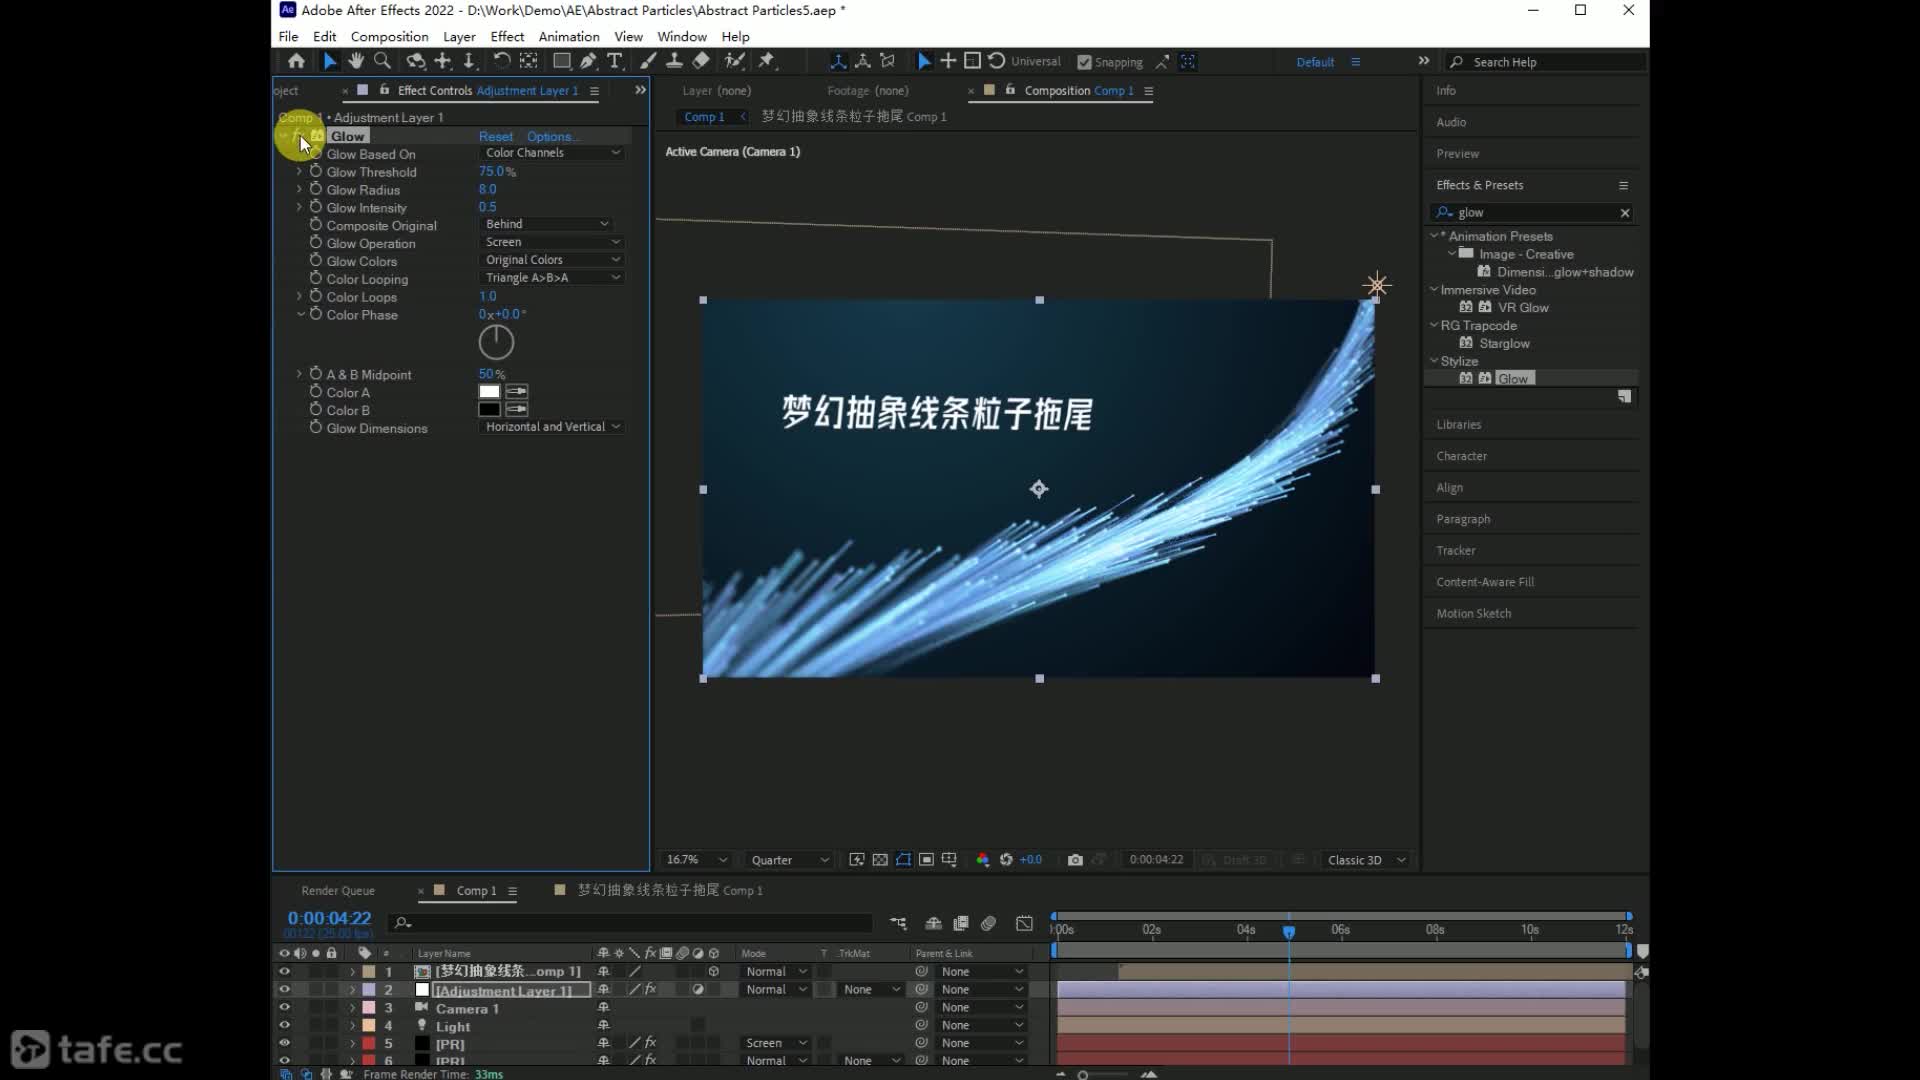
Task: Select the Selection tool arrow
Action: tap(329, 61)
